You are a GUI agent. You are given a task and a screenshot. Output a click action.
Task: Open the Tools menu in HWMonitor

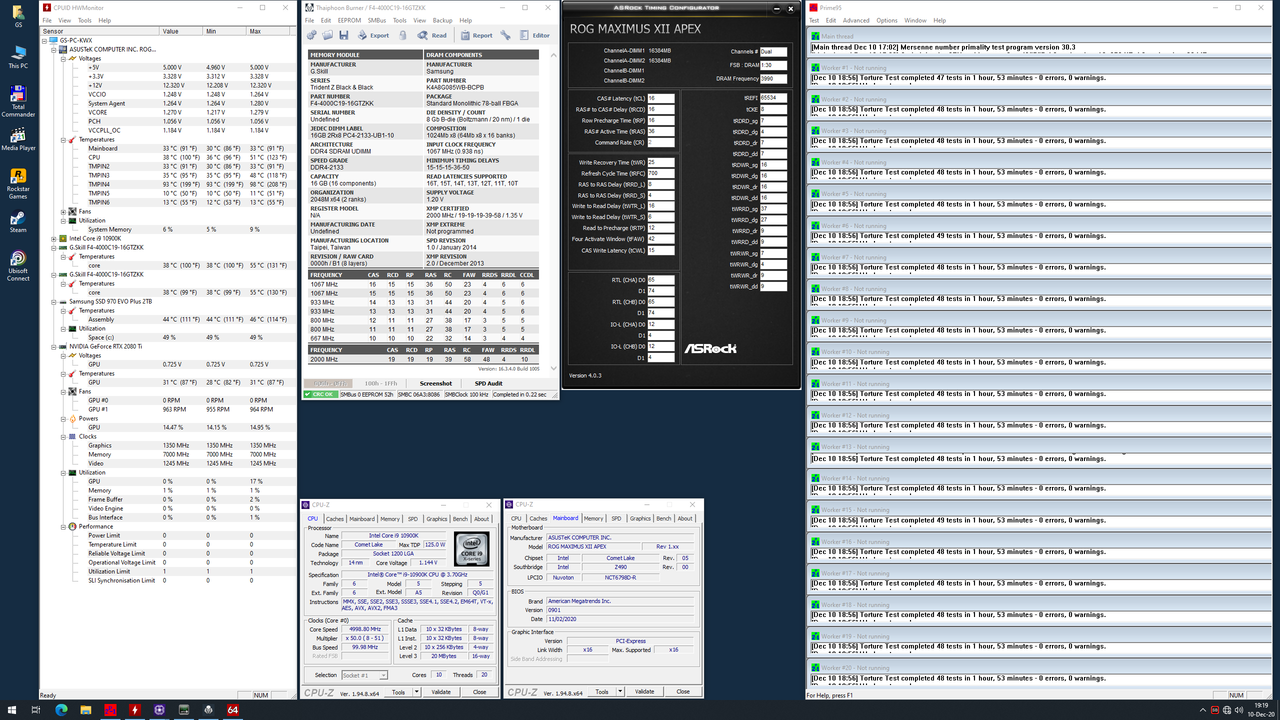coord(84,20)
